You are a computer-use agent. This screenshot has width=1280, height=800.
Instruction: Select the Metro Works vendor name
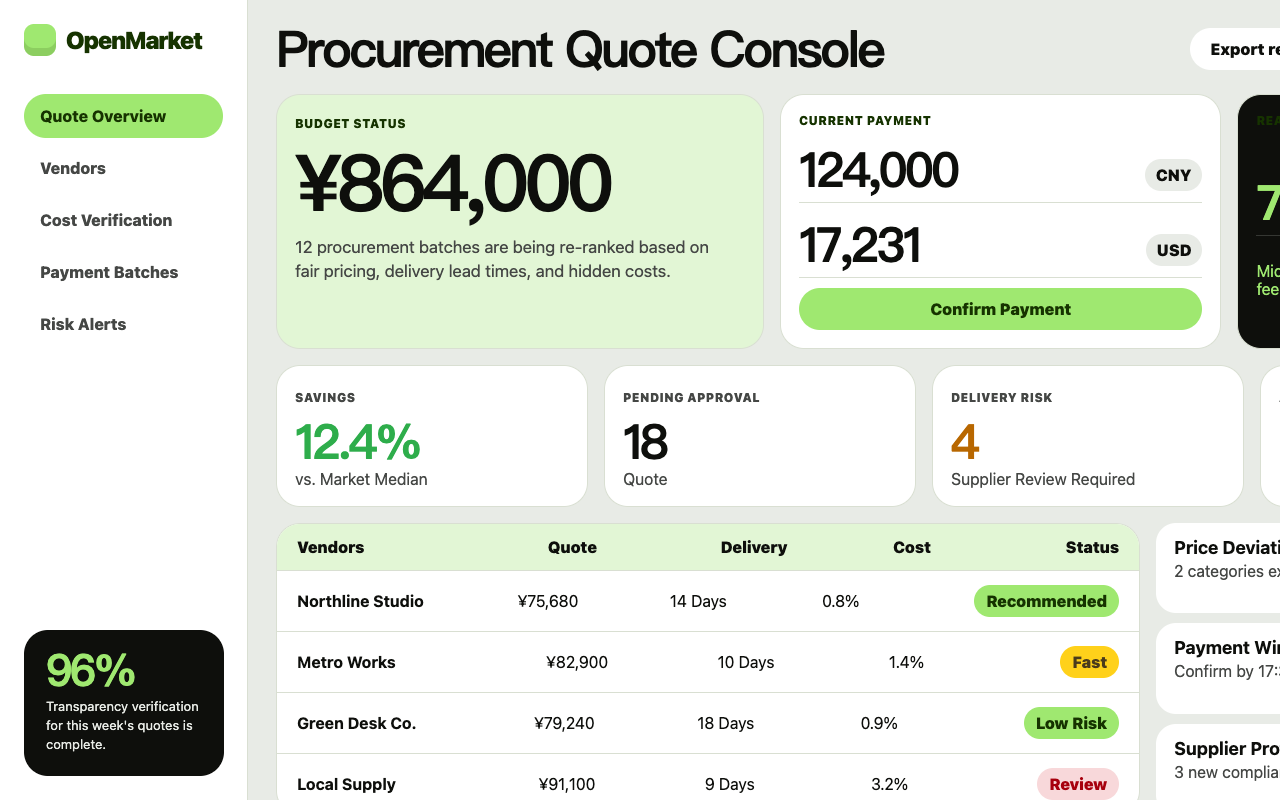point(346,662)
